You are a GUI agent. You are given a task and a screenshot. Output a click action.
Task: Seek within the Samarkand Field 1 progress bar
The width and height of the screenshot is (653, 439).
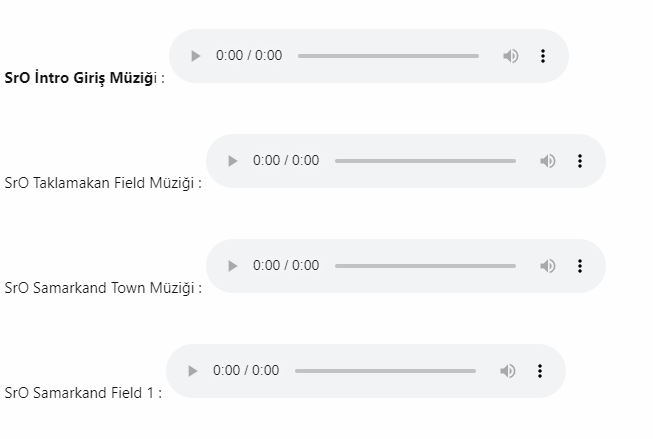[385, 371]
